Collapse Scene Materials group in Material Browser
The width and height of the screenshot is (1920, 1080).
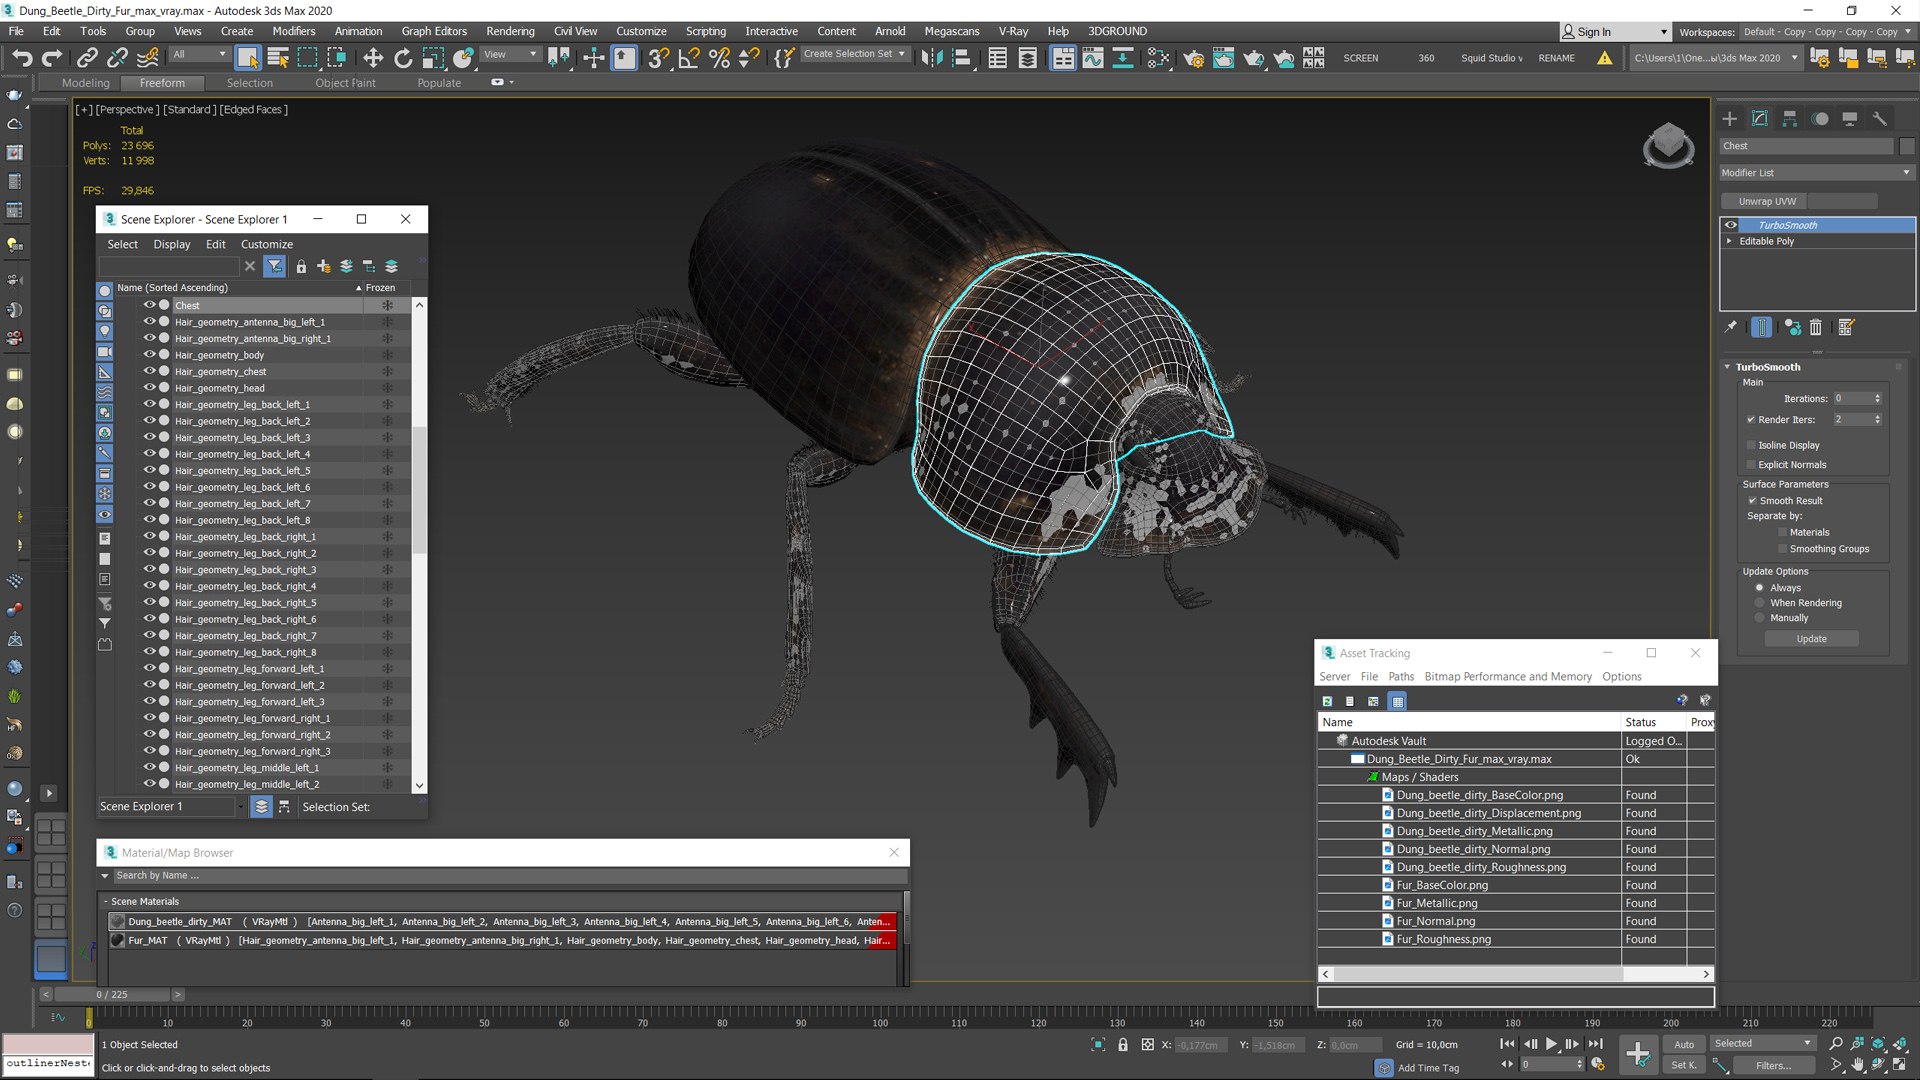click(105, 901)
